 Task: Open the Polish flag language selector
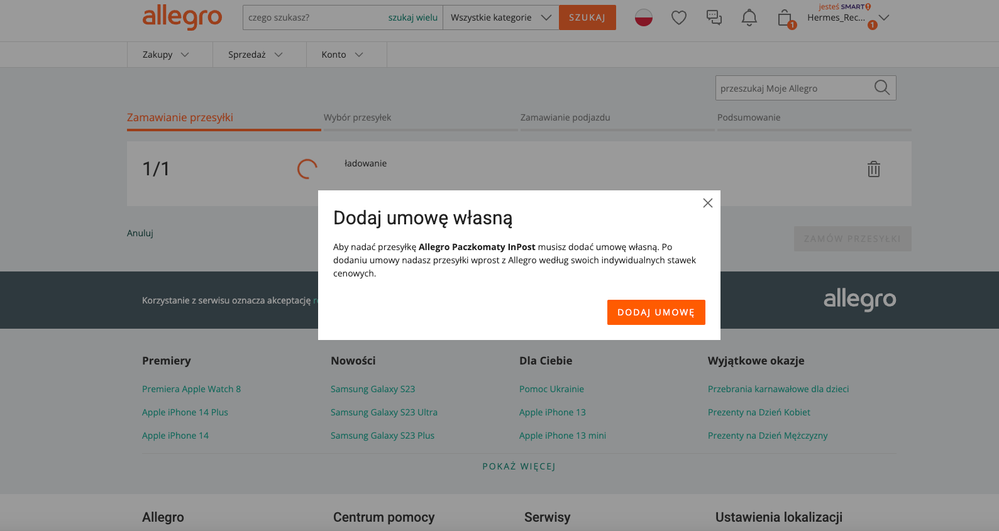(x=643, y=18)
